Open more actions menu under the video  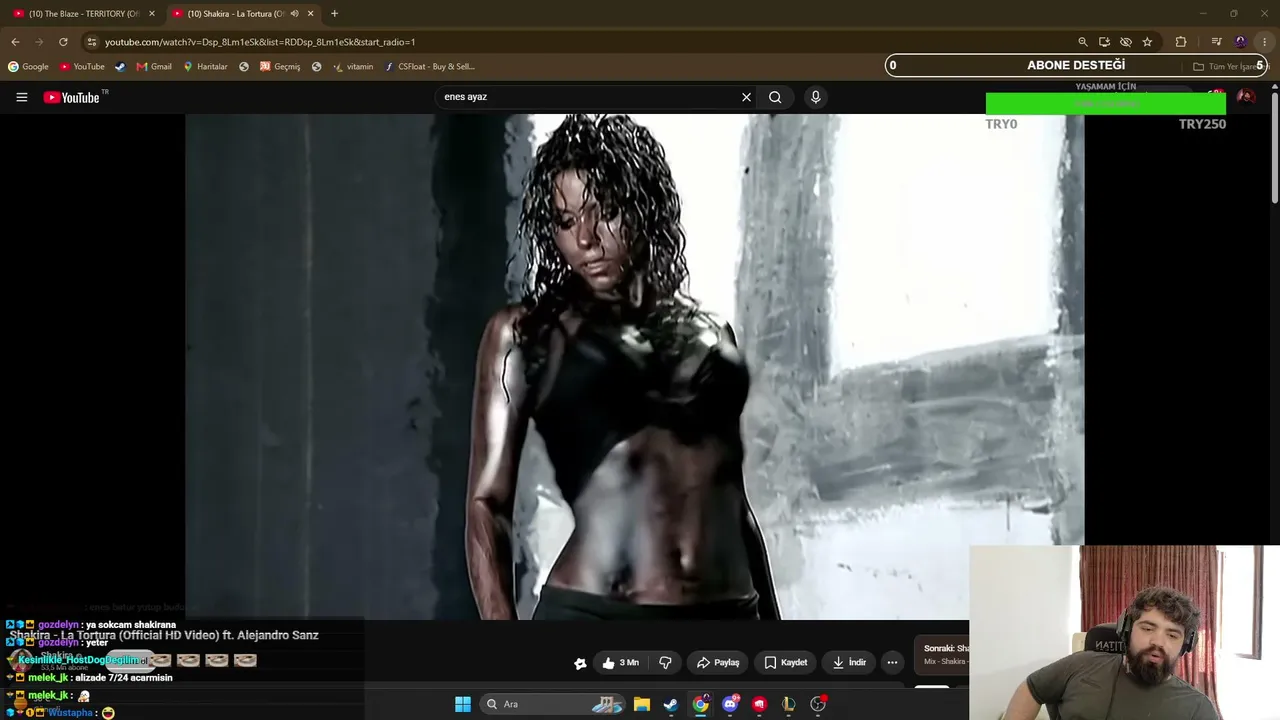point(892,662)
